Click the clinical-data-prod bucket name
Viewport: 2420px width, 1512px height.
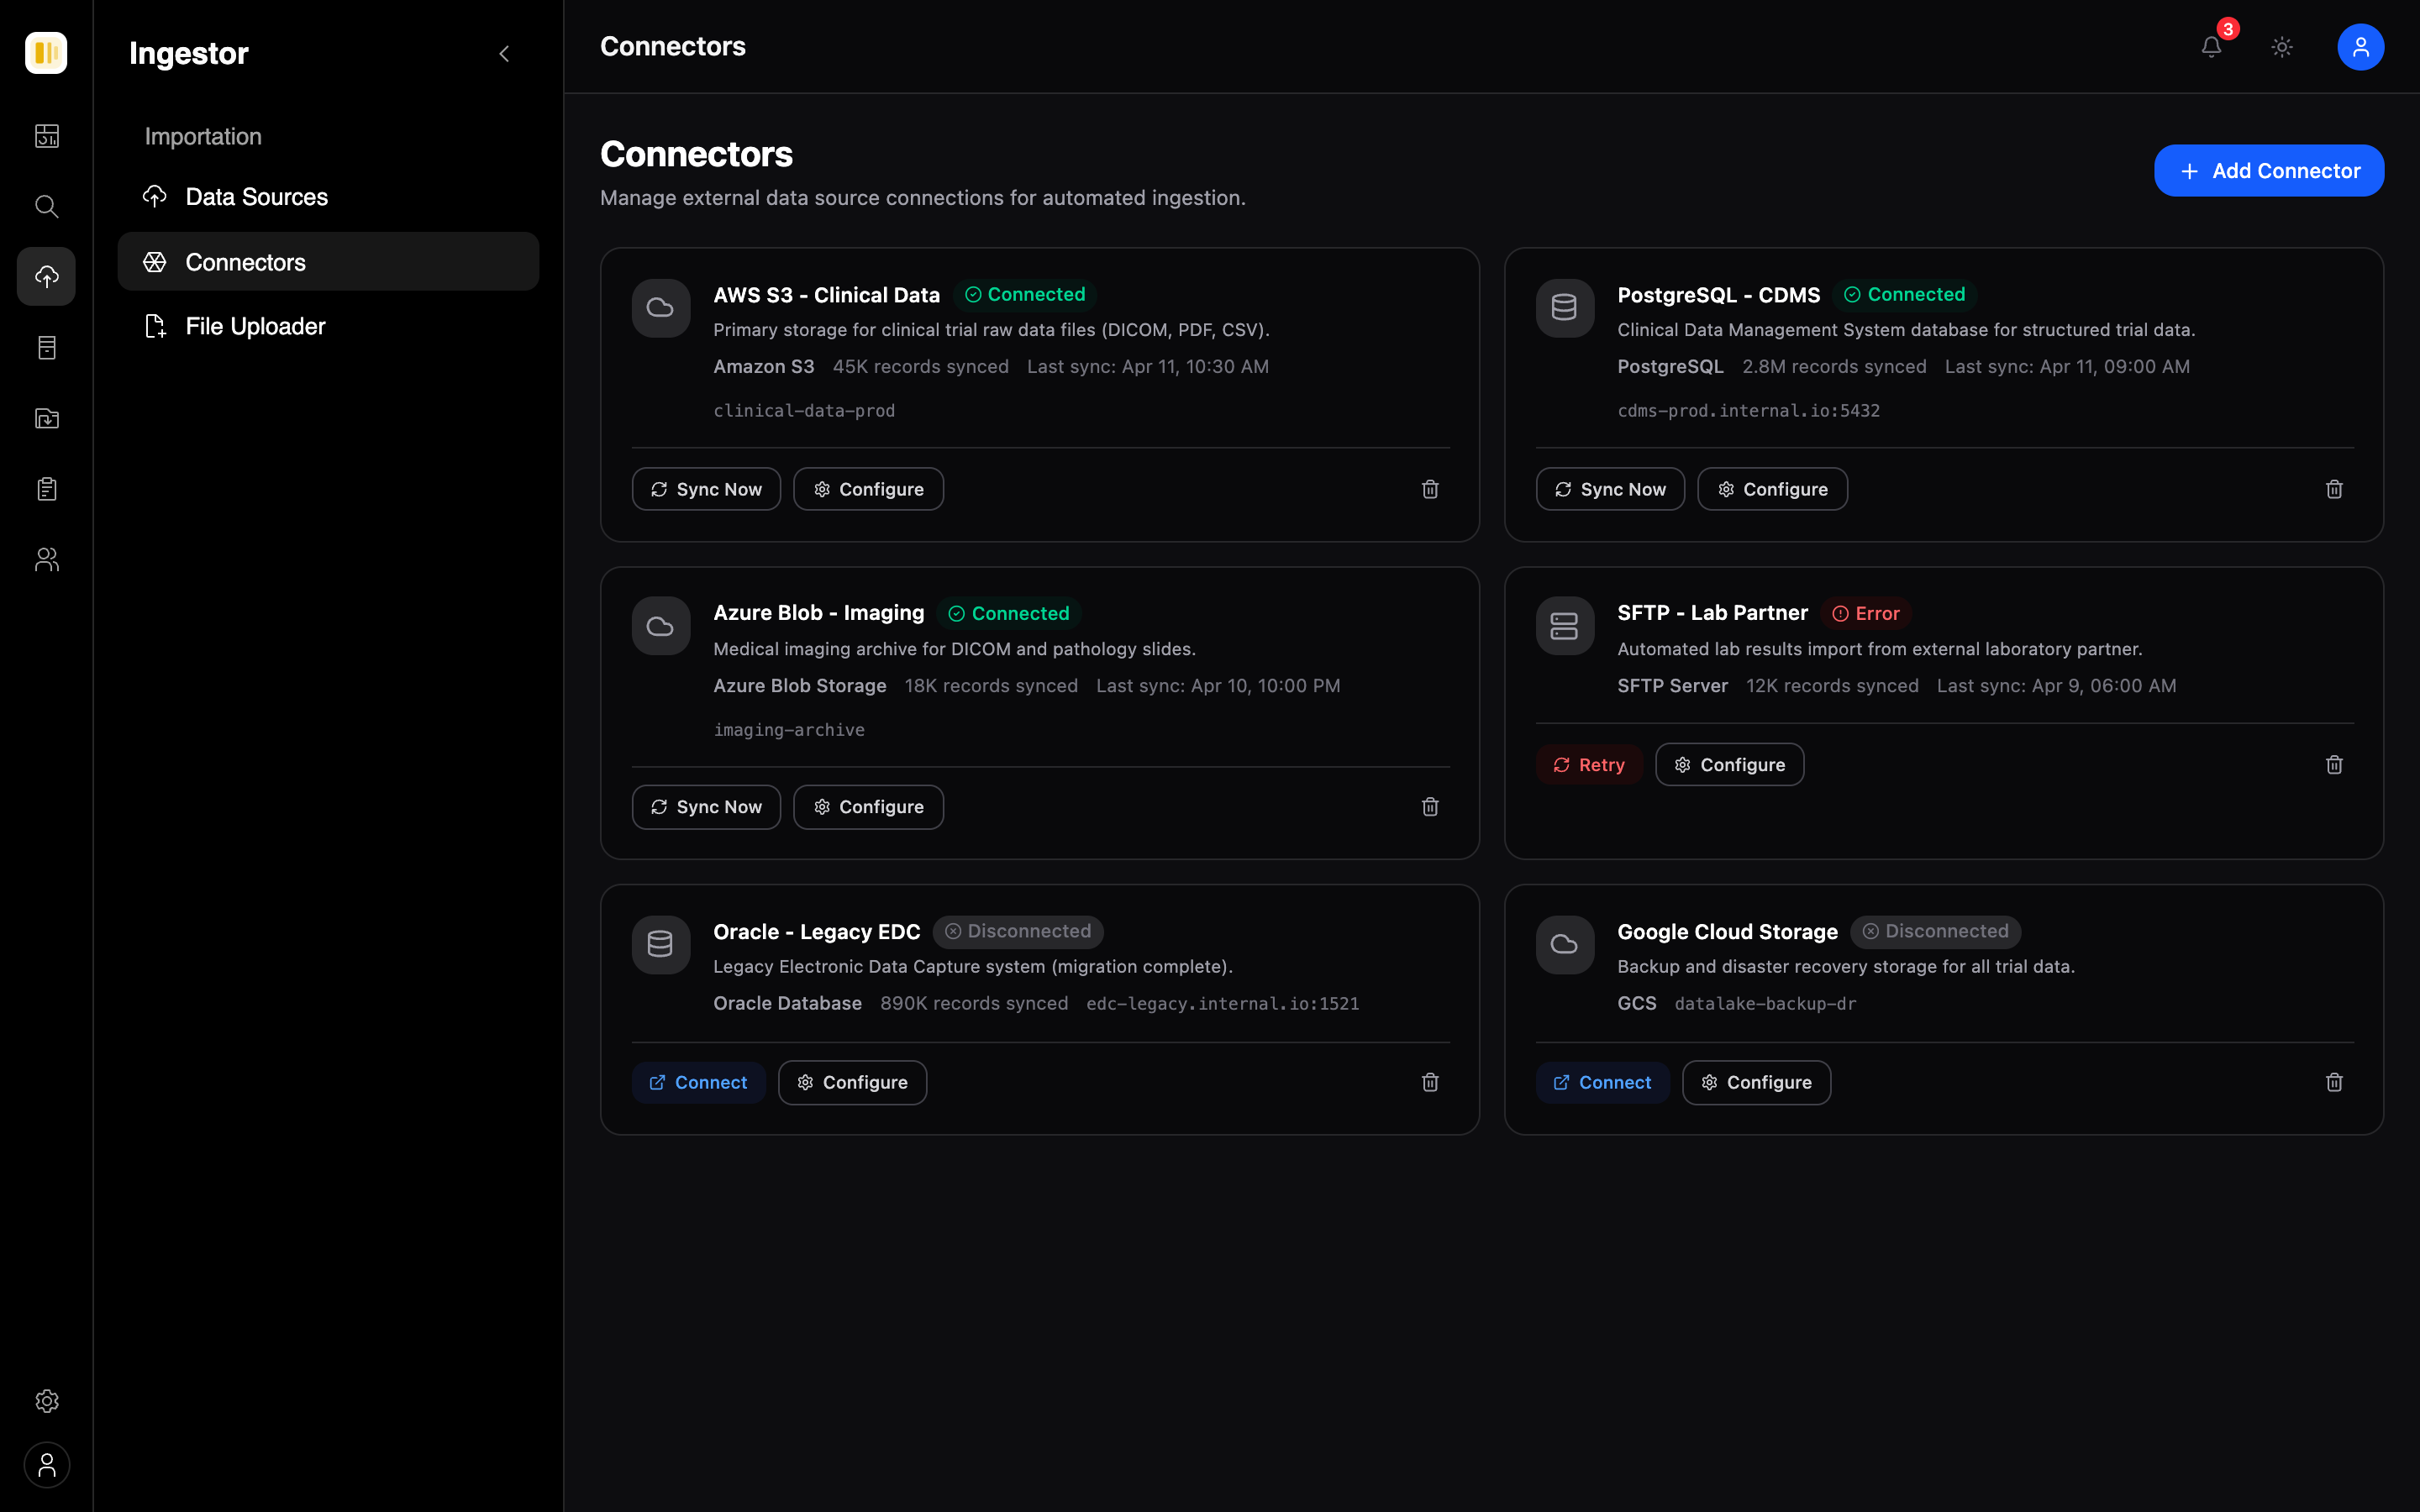[803, 410]
